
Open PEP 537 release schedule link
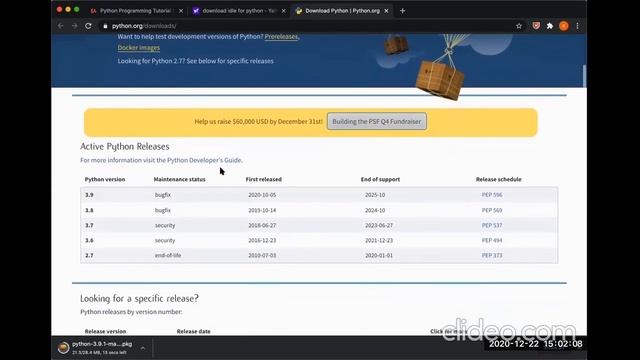coord(492,225)
